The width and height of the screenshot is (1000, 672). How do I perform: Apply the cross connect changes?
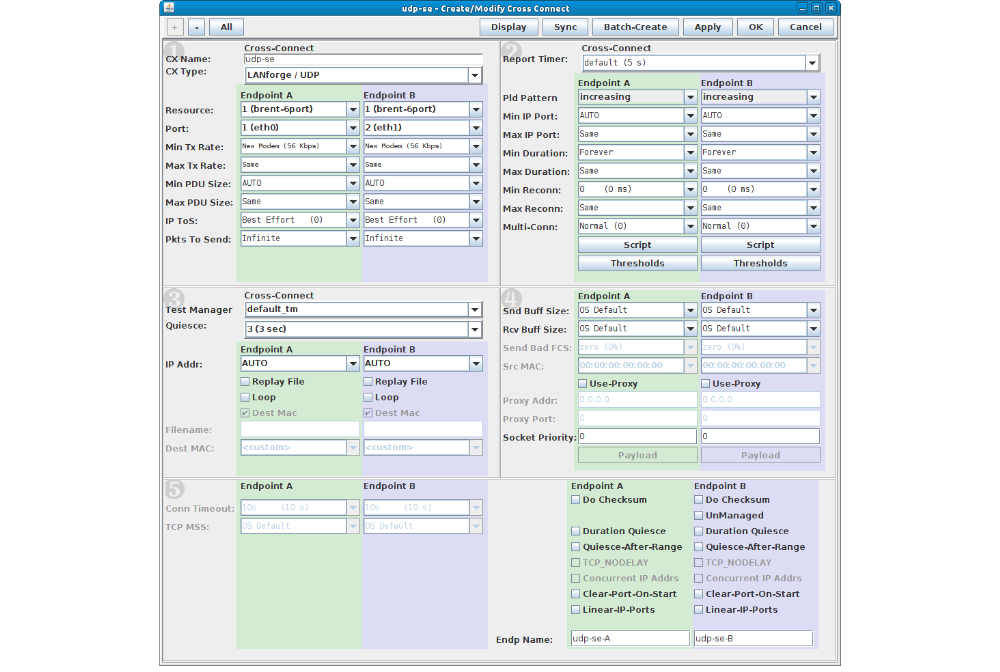[707, 27]
